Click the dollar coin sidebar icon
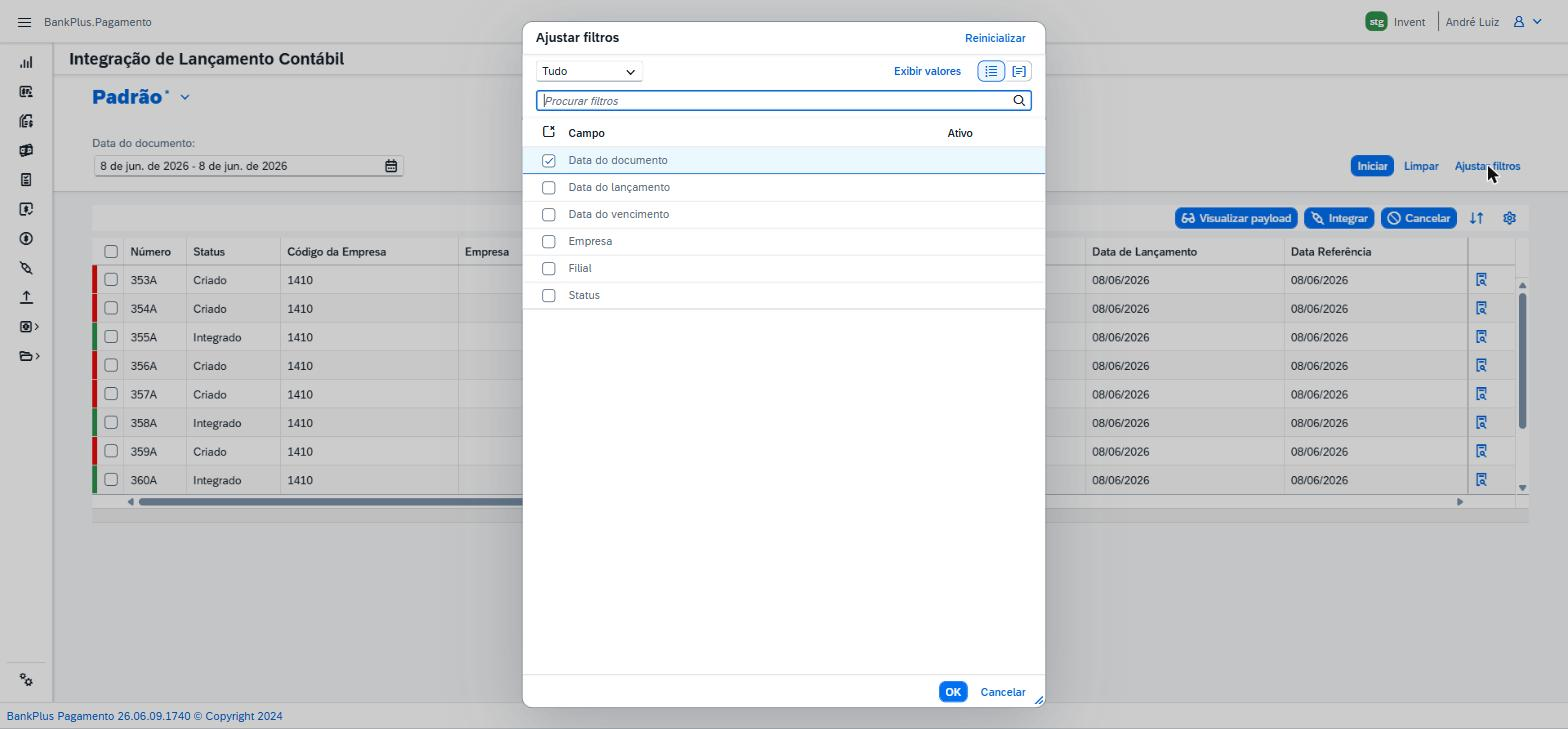The height and width of the screenshot is (729, 1568). point(26,239)
